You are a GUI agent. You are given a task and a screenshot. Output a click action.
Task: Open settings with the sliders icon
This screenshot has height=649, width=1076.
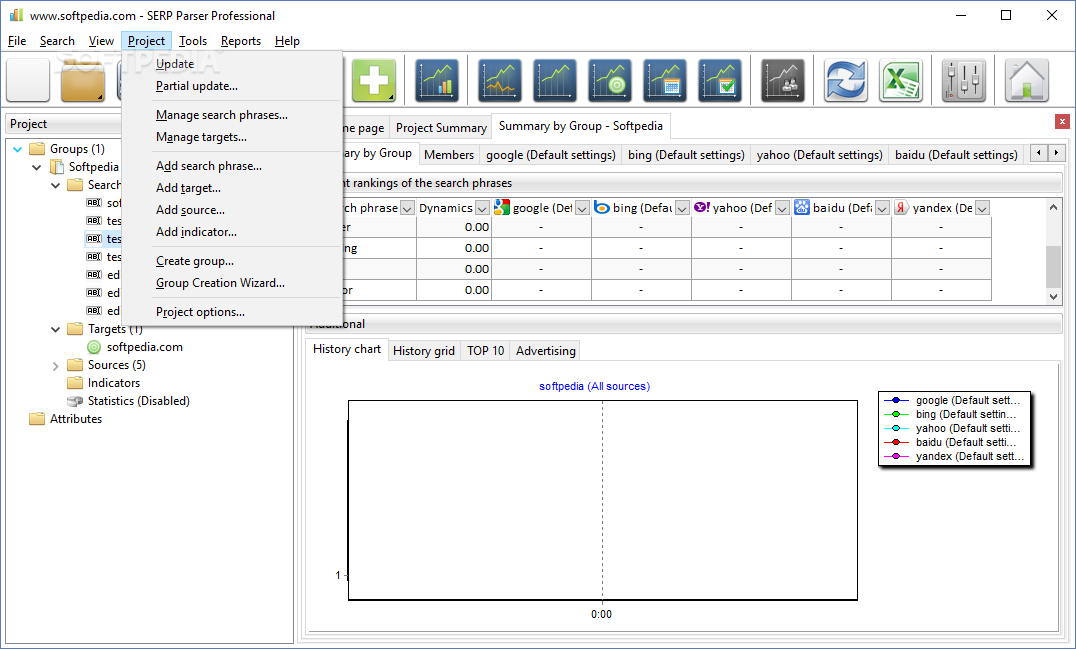[963, 80]
